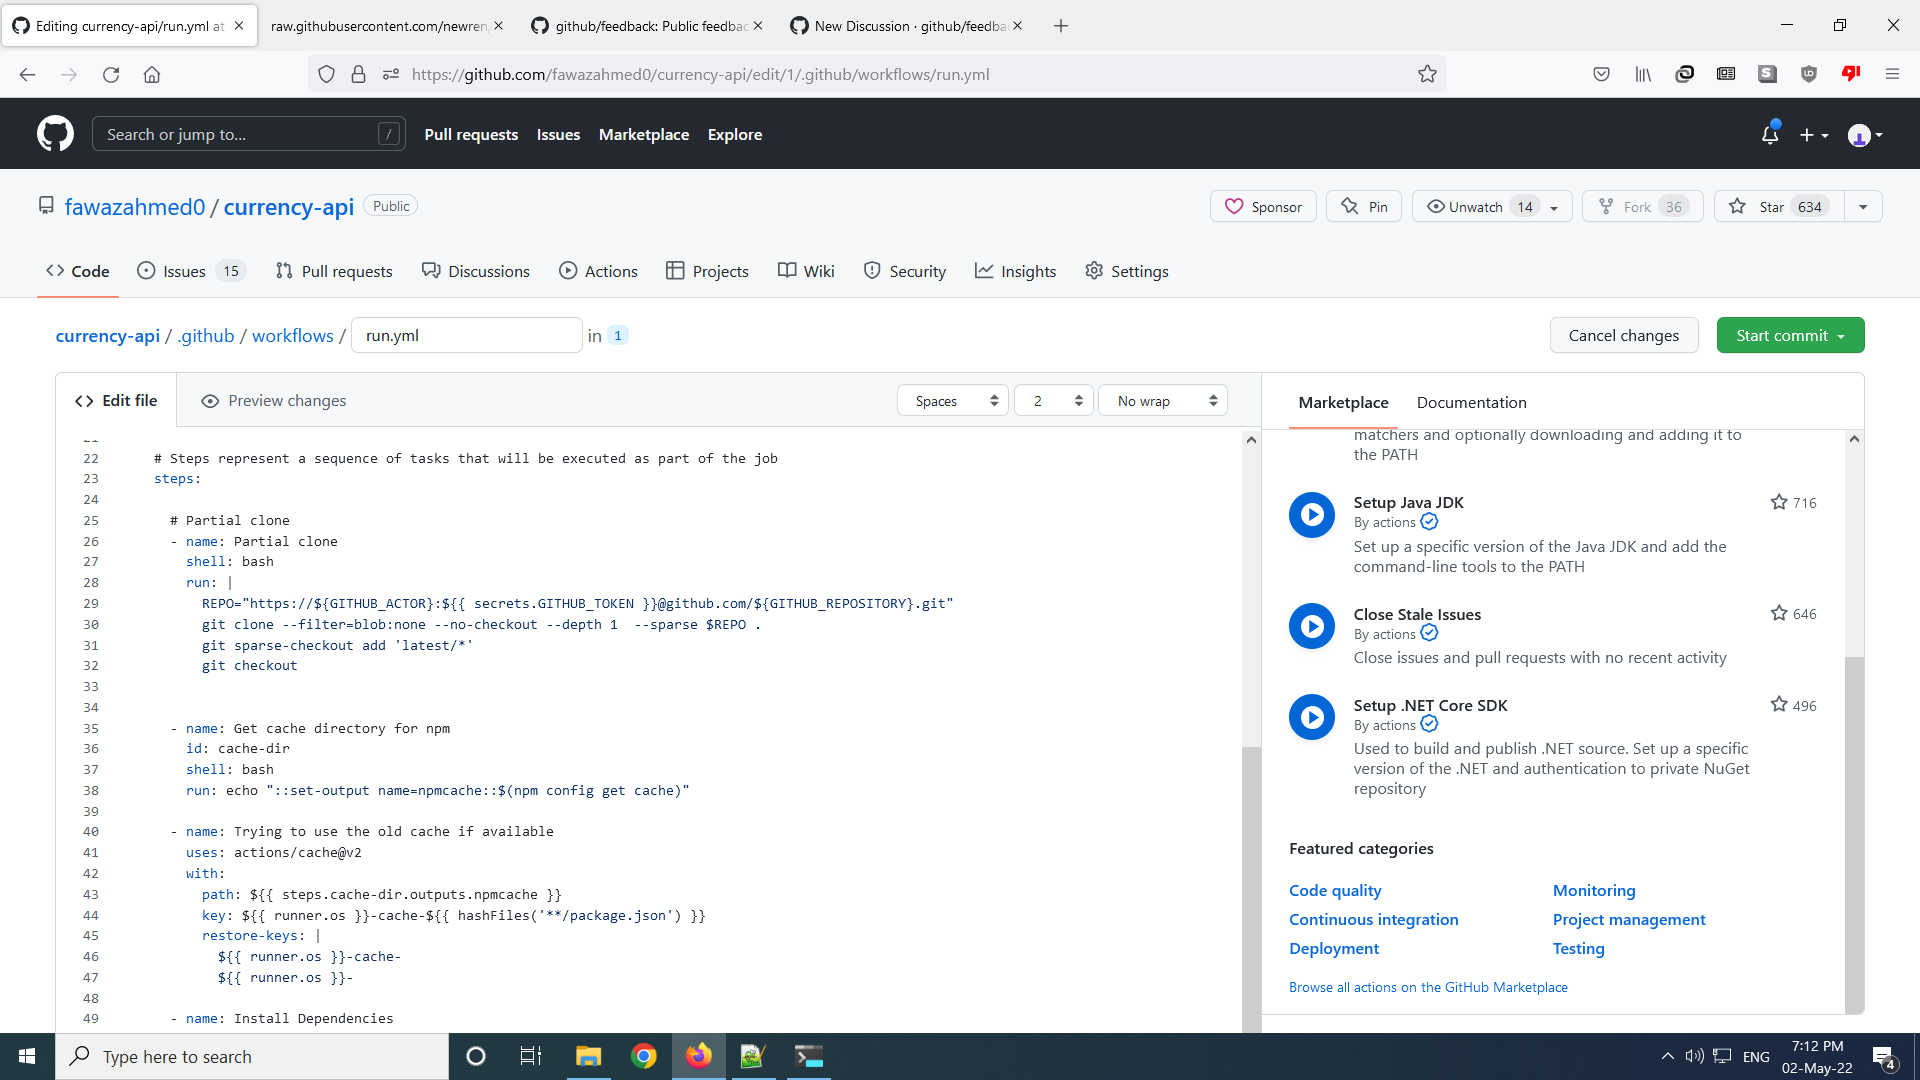1920x1080 pixels.
Task: Open Firefox from the taskbar
Action: (698, 1056)
